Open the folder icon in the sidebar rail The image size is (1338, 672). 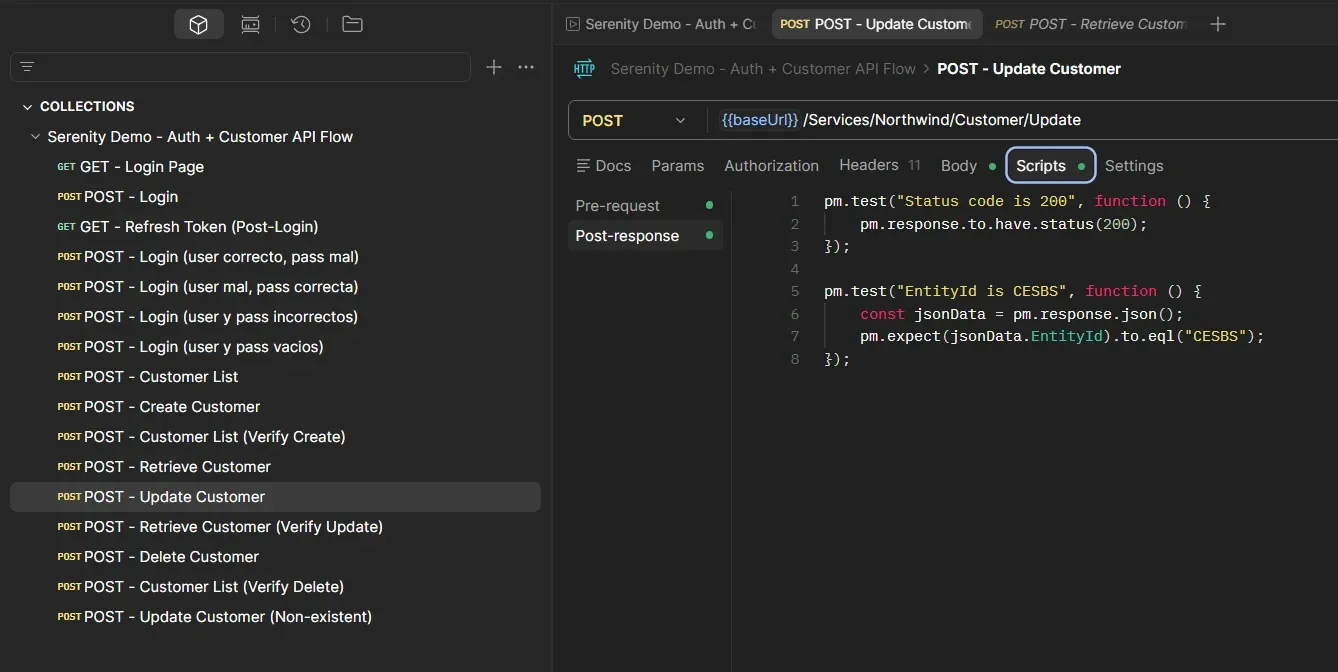352,23
